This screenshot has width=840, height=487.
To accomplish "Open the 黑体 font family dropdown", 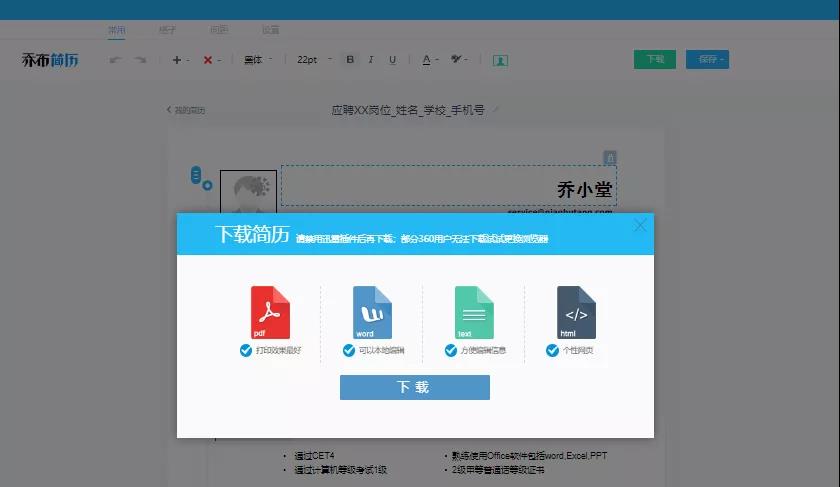I will click(257, 60).
